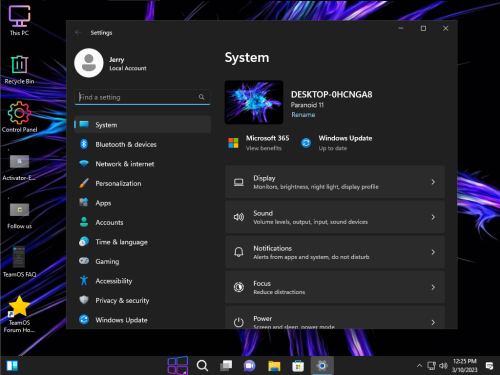Open the Chat app on the taskbar

click(249, 366)
